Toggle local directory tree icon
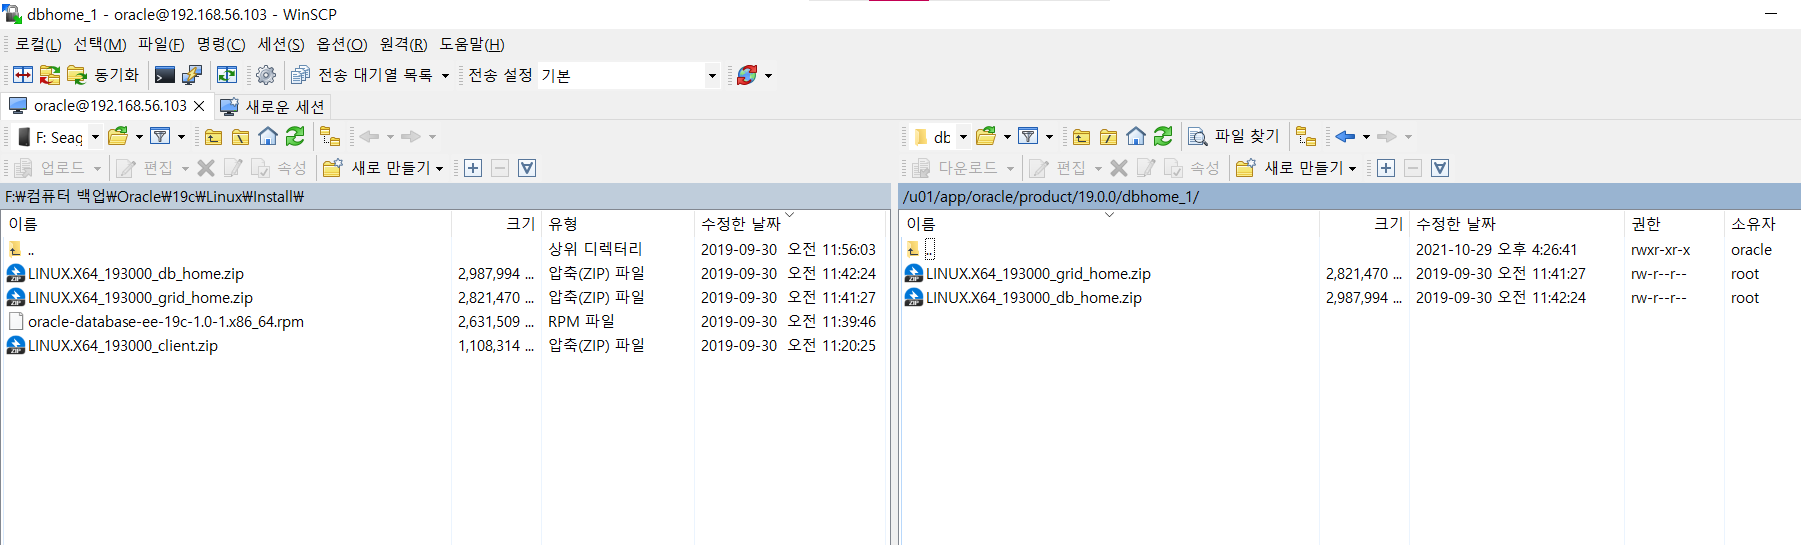This screenshot has height=545, width=1801. click(330, 137)
